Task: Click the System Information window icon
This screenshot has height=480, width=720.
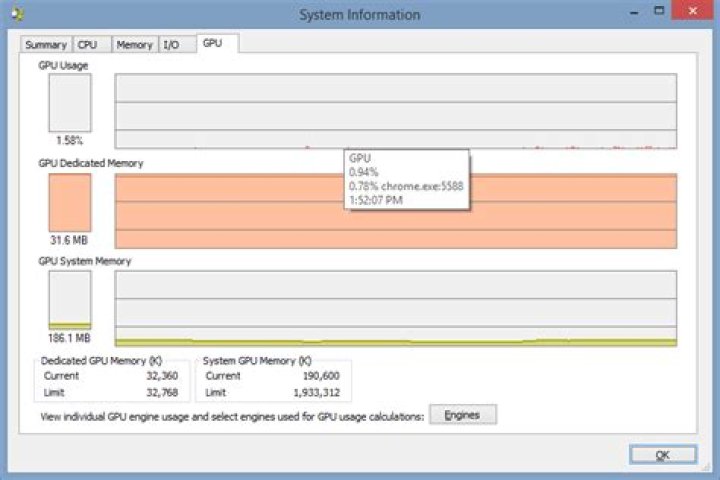Action: tap(18, 14)
